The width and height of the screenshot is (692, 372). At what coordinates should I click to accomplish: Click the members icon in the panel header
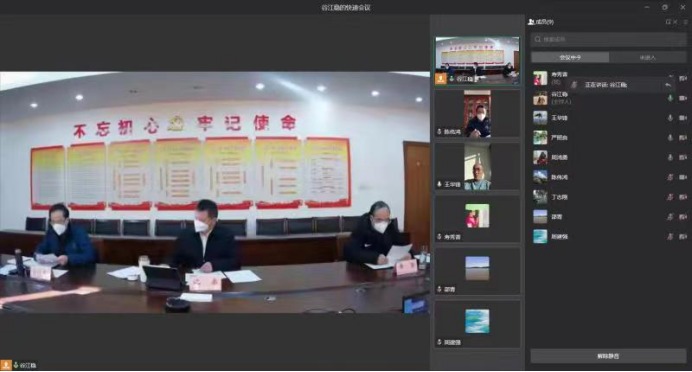tap(531, 22)
